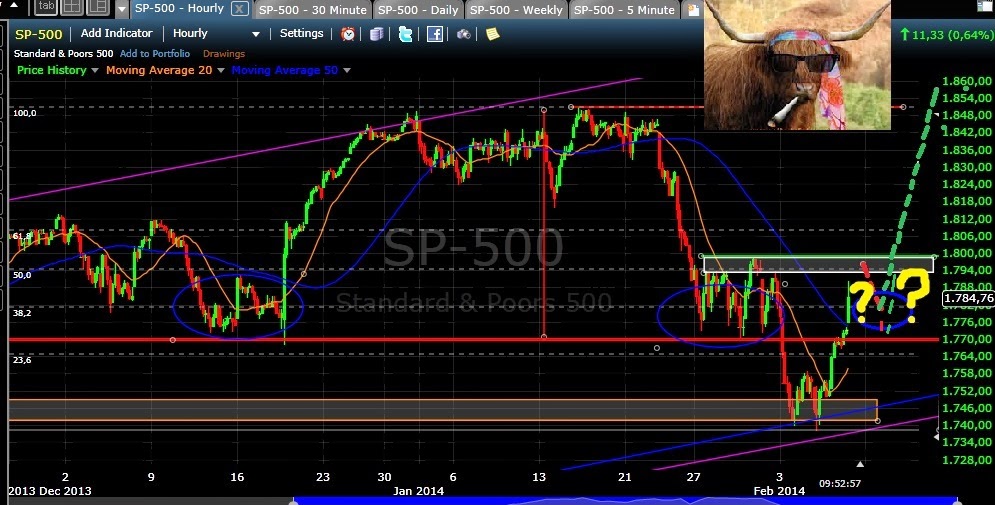Image resolution: width=995 pixels, height=505 pixels.
Task: Click the 61,8 Fibonacci level label
Action: pos(22,236)
